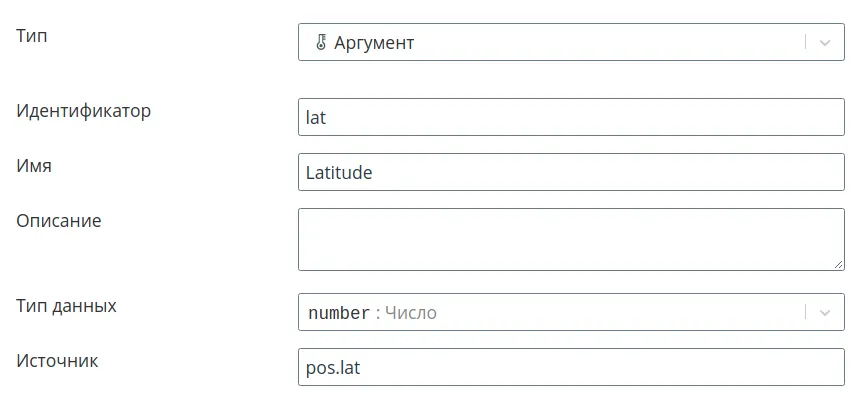This screenshot has width=856, height=393.
Task: Click the Источник label
Action: coord(57,361)
